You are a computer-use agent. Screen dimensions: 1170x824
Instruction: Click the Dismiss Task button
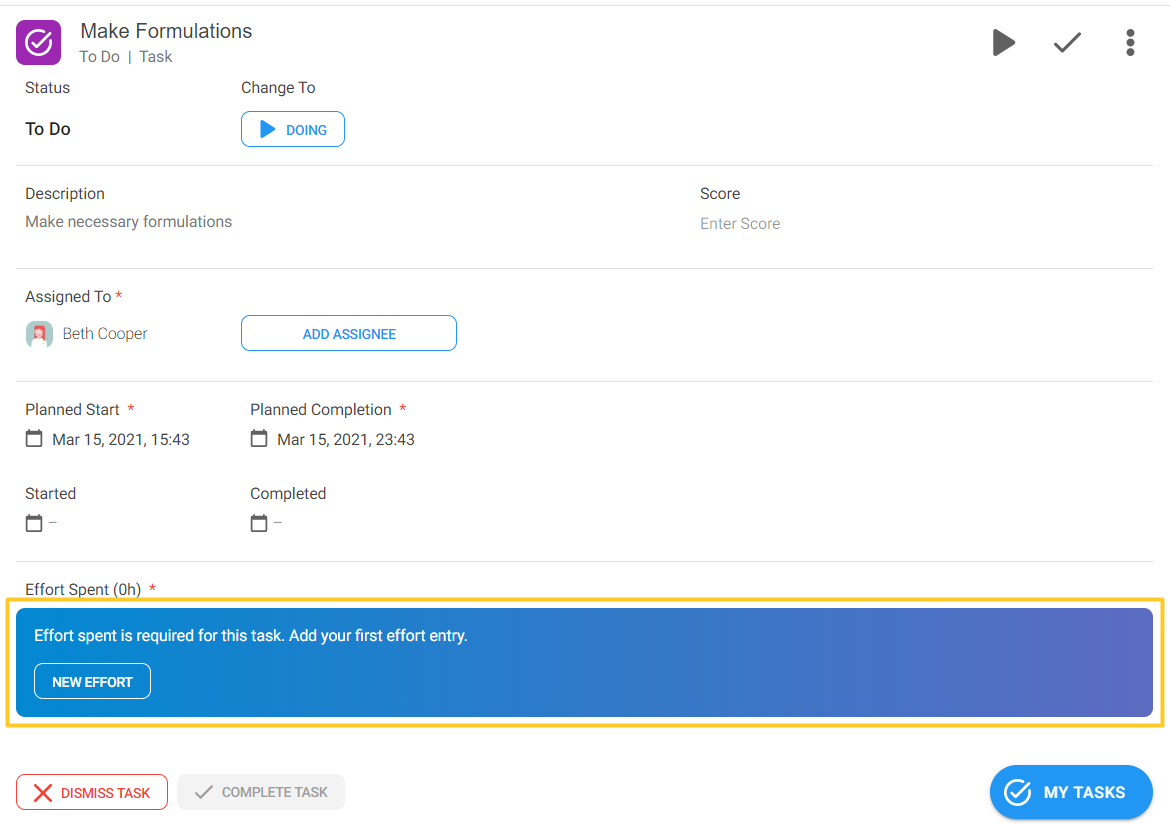pyautogui.click(x=92, y=792)
